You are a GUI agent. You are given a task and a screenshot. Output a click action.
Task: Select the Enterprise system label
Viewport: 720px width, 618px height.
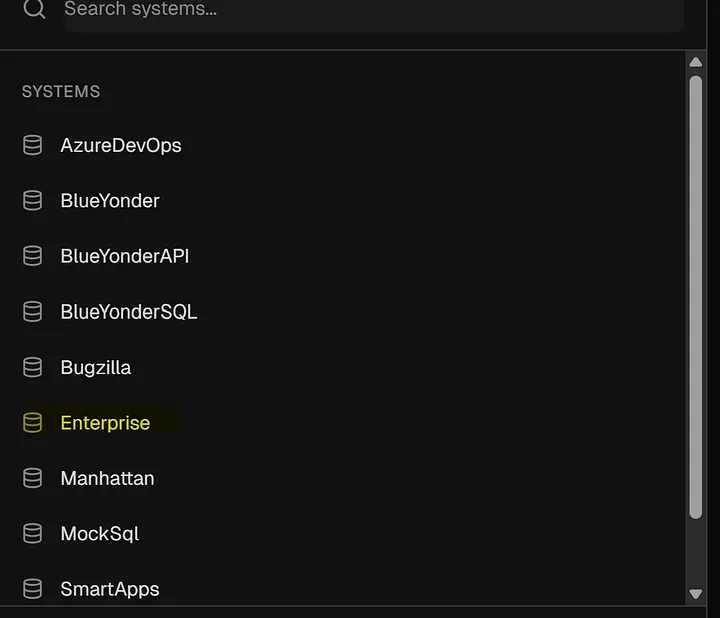pos(105,423)
